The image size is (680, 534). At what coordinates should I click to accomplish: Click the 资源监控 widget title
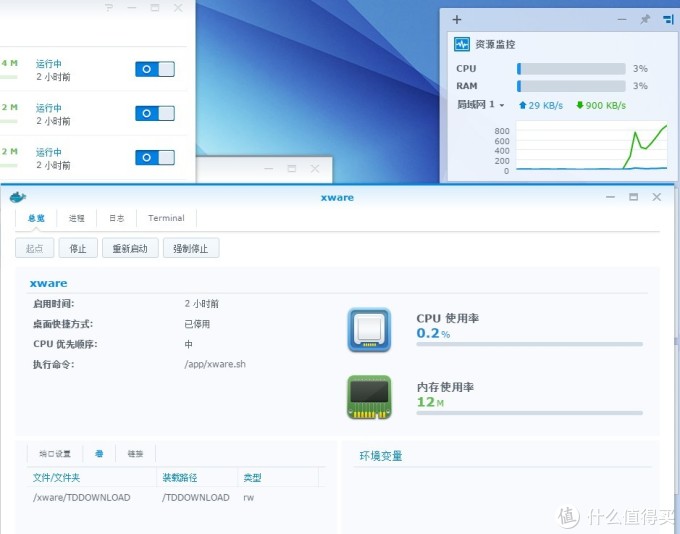495,44
